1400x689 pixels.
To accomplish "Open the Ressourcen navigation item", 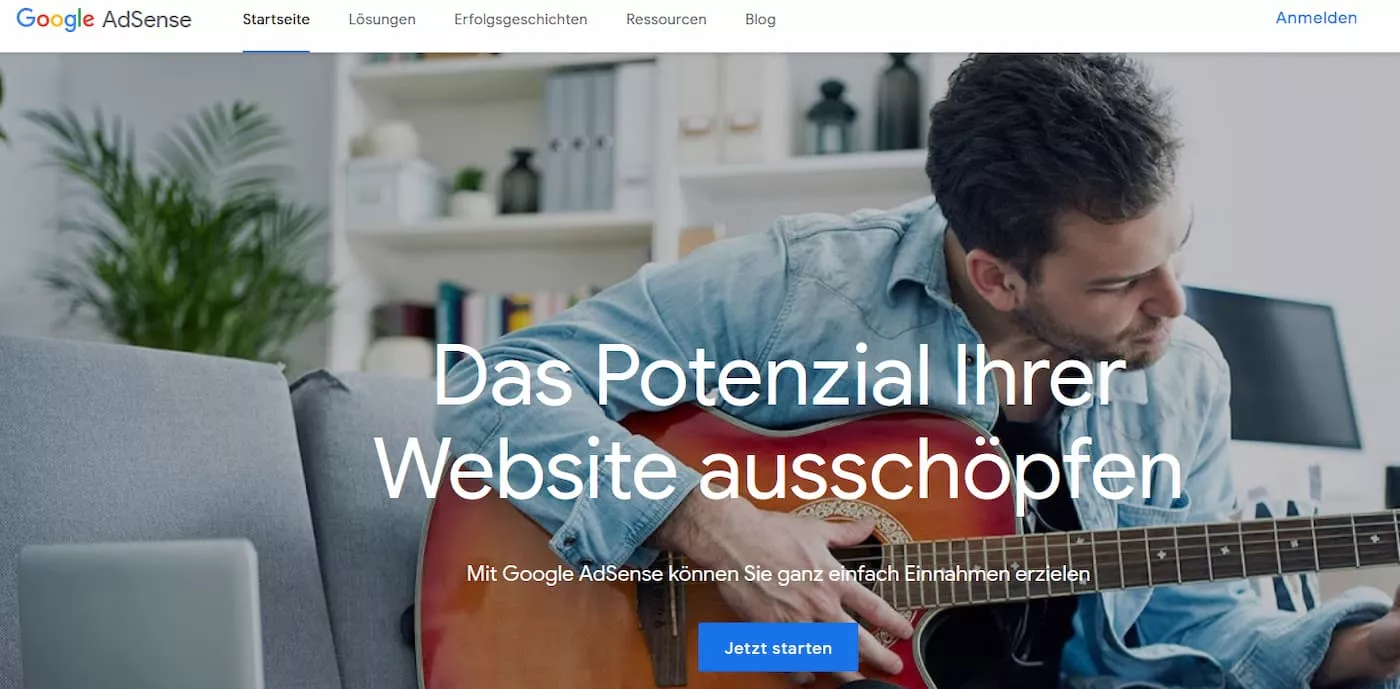I will point(666,20).
